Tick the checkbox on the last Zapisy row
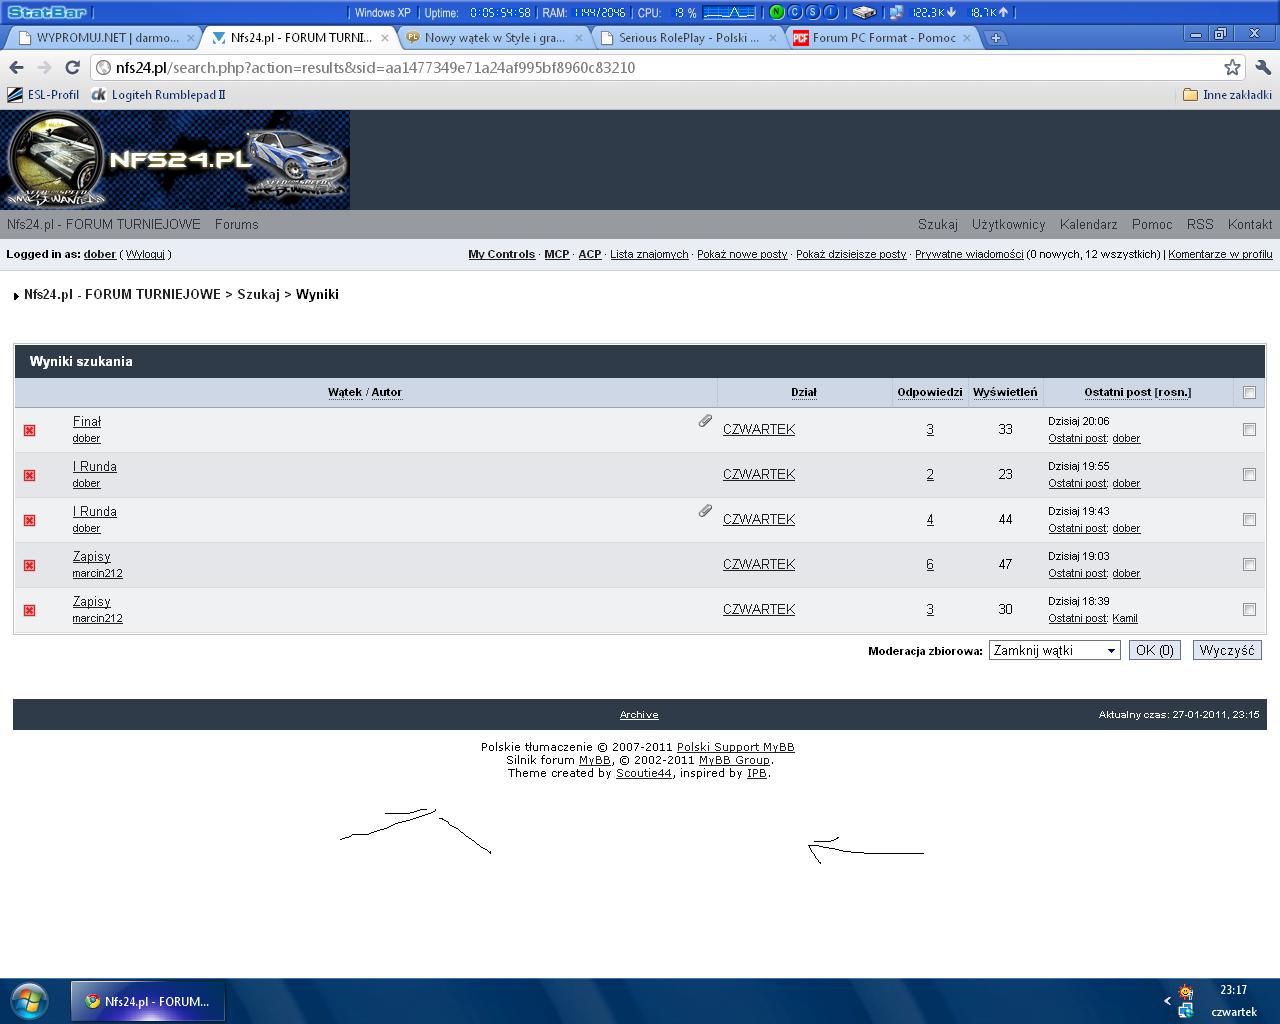1280x1024 pixels. pos(1249,609)
